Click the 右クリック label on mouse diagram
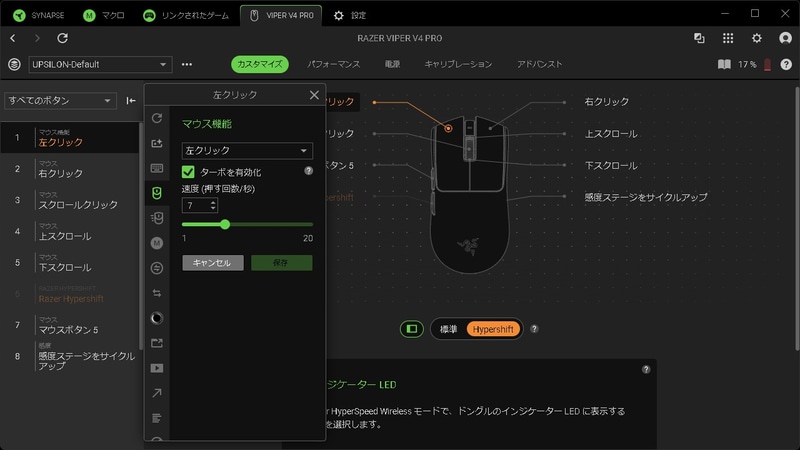Screen dimensions: 800x450 tap(607, 102)
